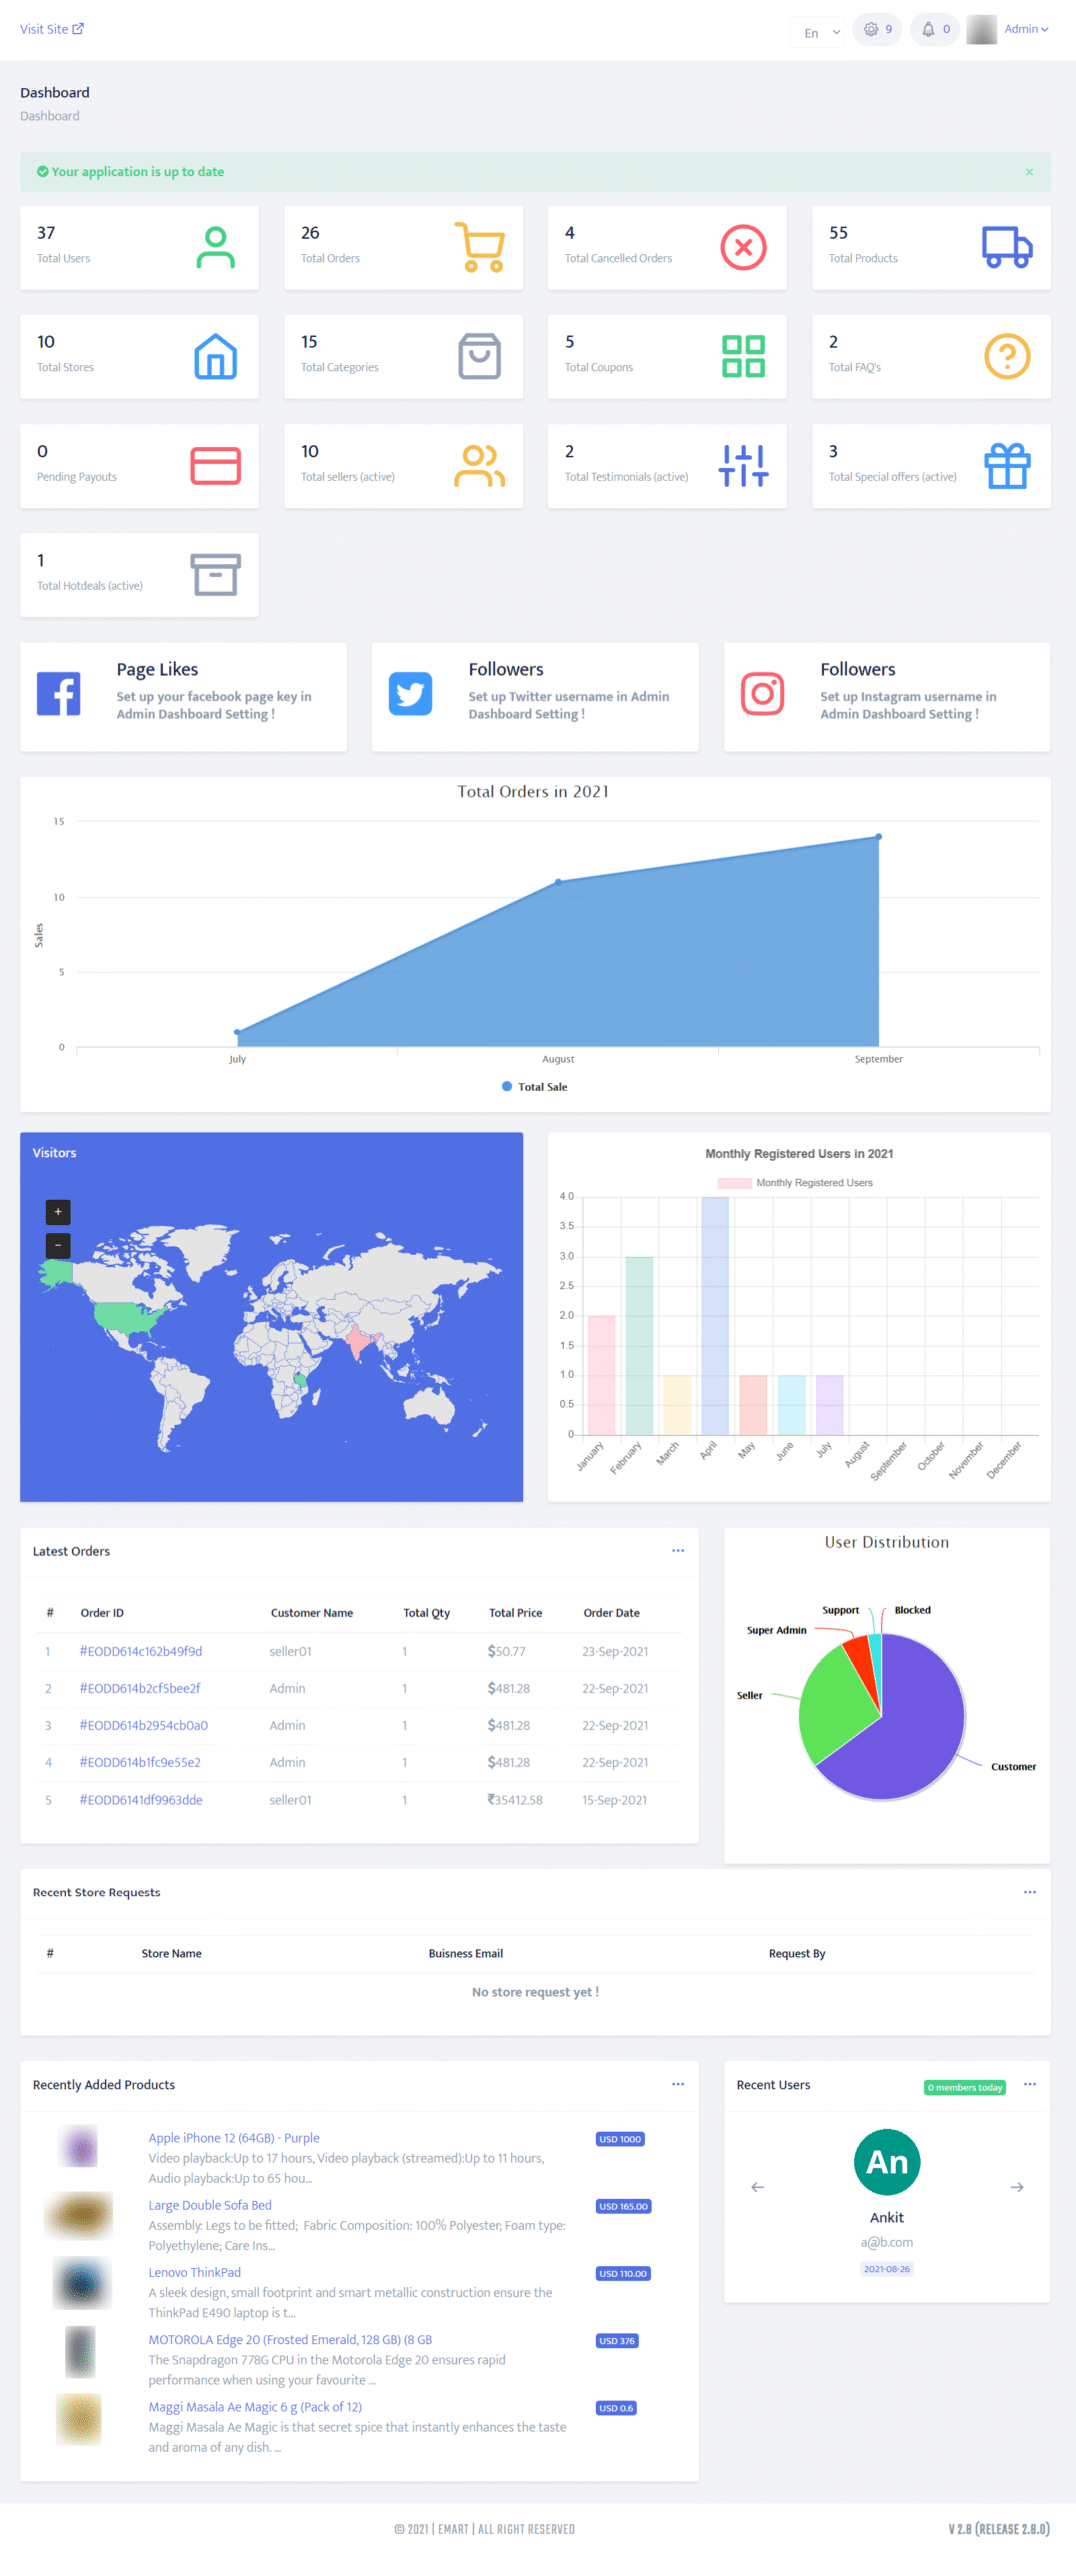1076x2560 pixels.
Task: Dismiss the application up to date alert
Action: 1029,172
